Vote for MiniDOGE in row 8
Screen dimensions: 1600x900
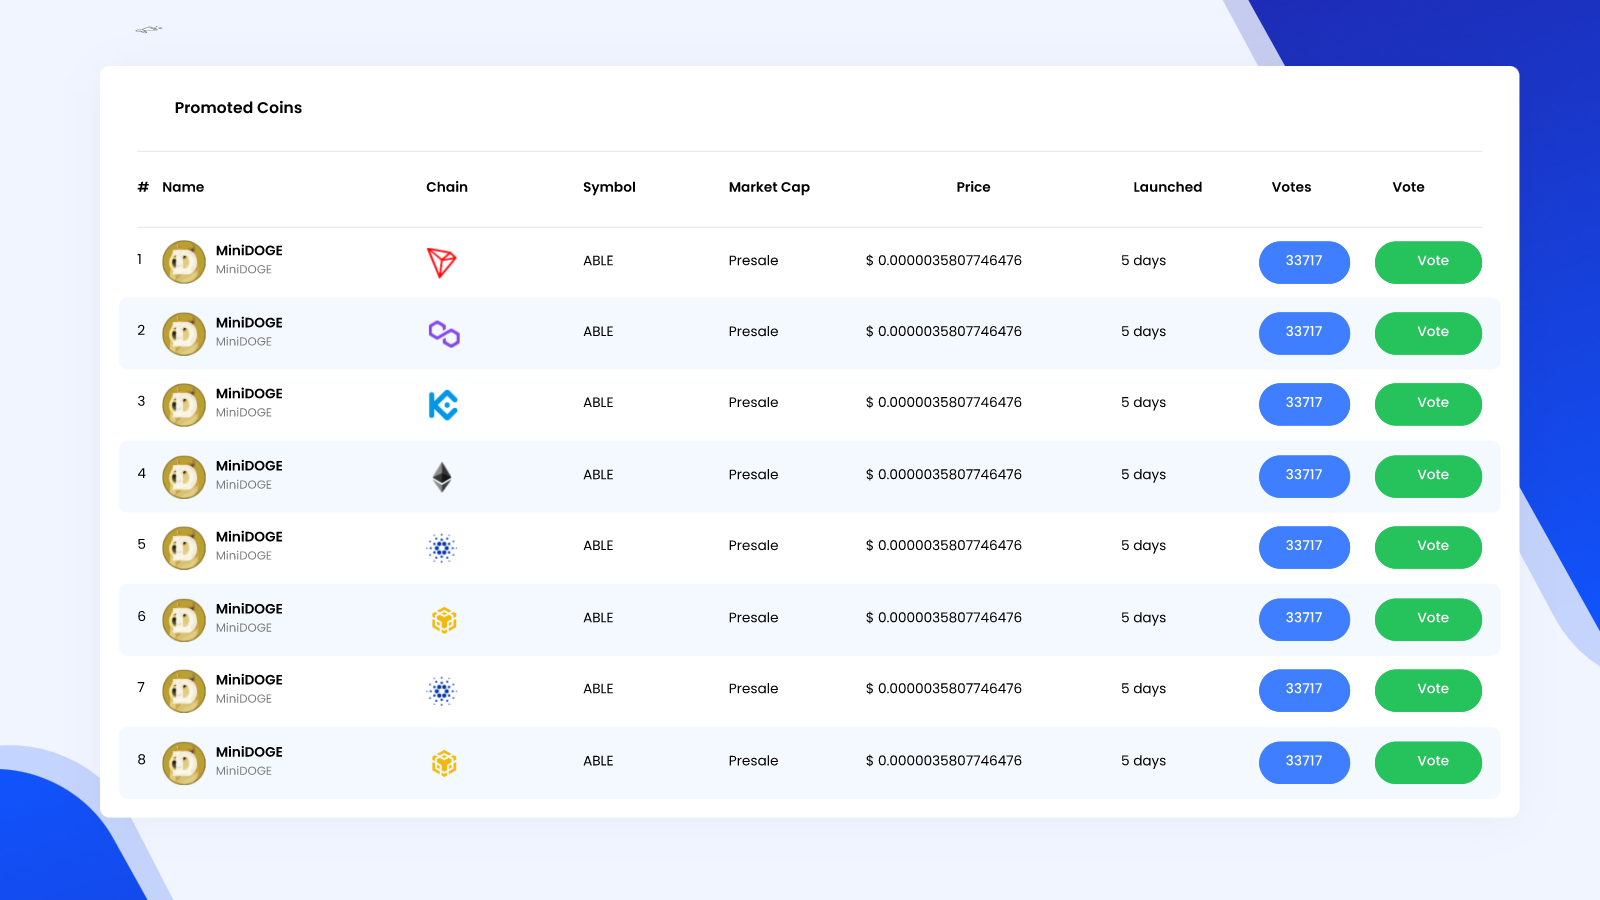1428,762
